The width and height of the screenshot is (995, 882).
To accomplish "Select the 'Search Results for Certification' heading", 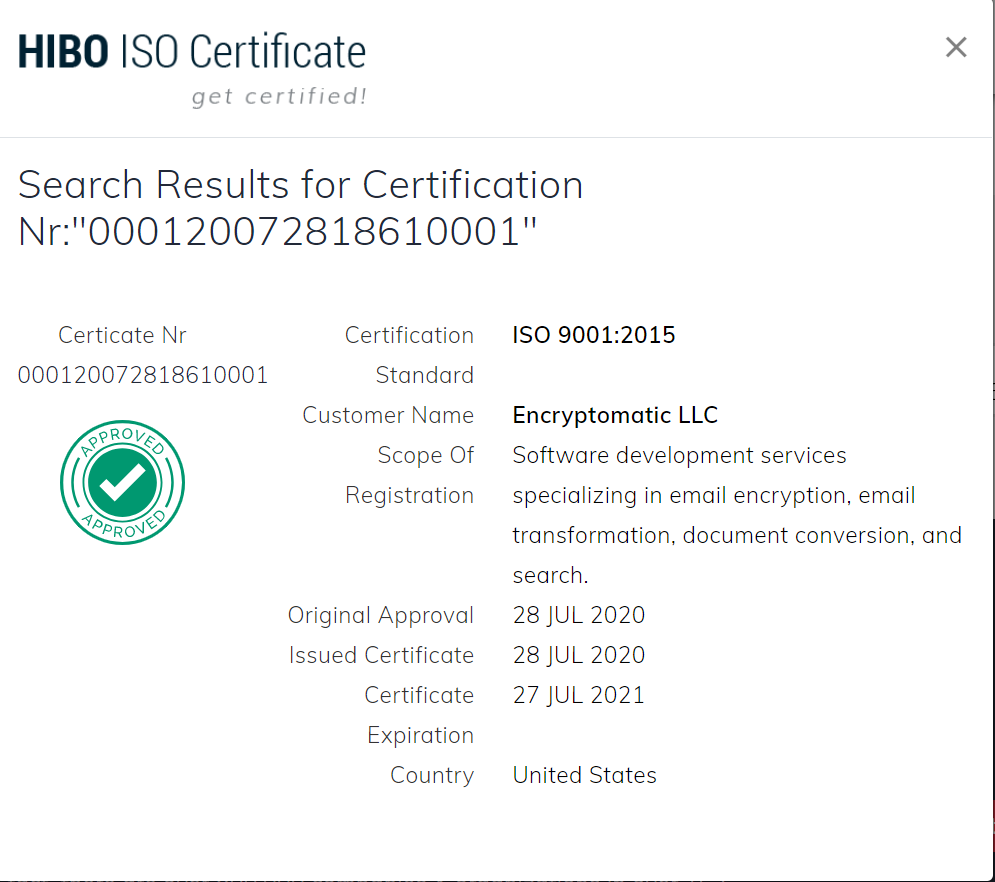I will [300, 207].
